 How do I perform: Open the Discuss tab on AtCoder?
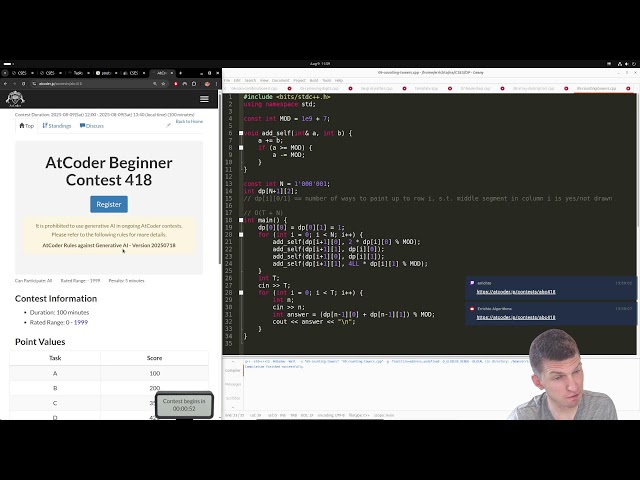[92, 126]
